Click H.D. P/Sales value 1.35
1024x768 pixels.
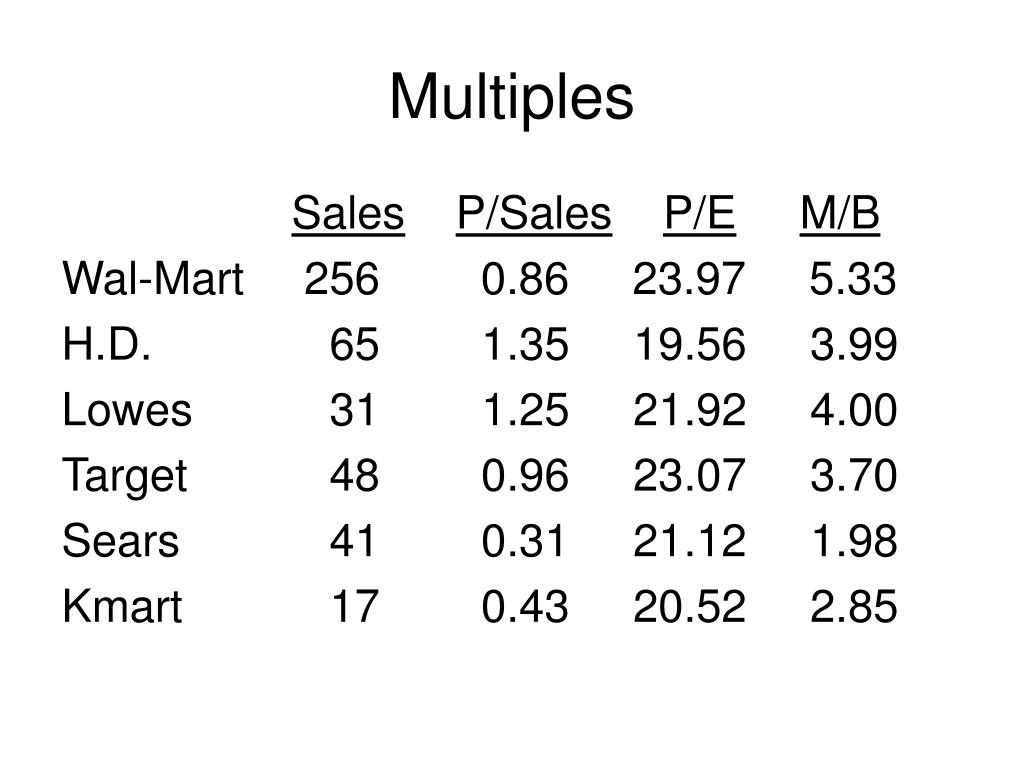525,344
